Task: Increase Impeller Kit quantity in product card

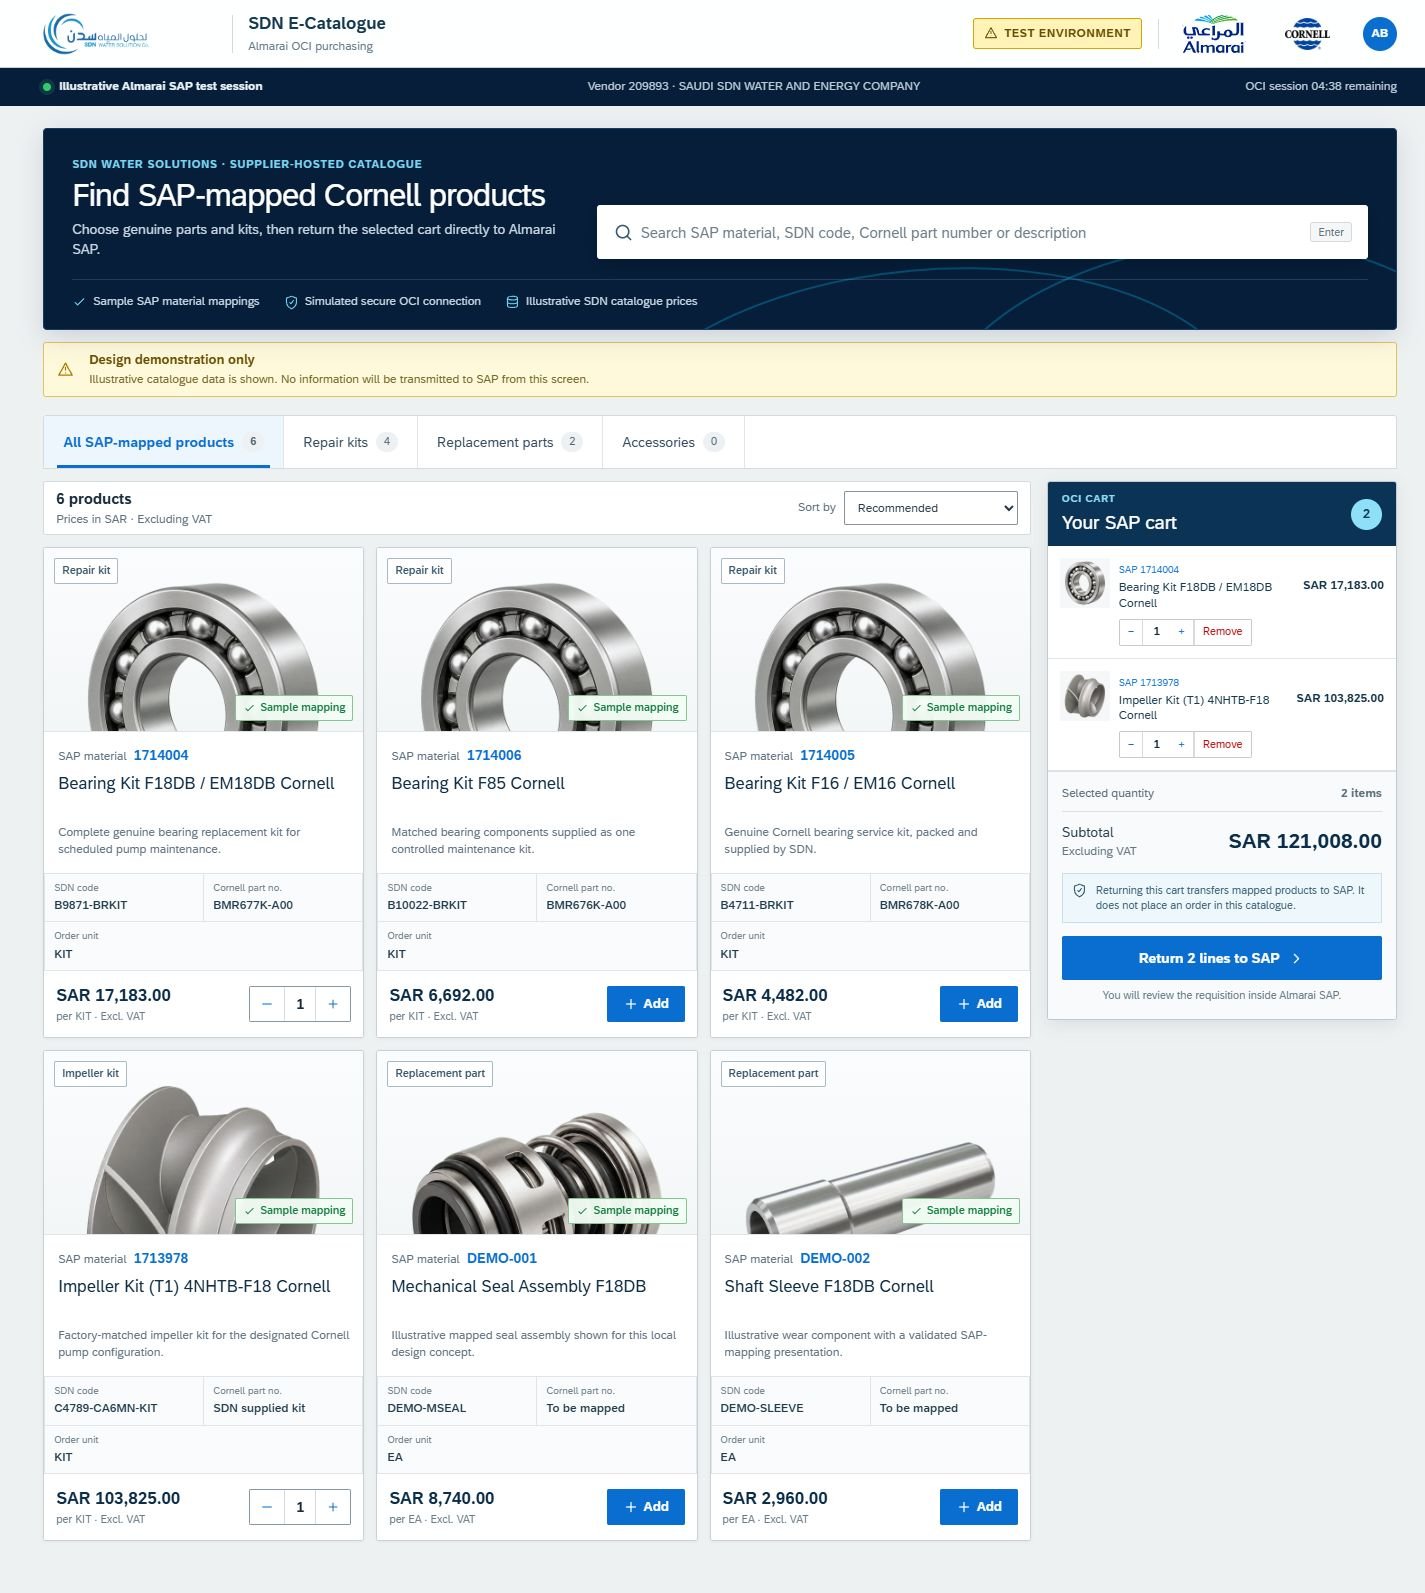Action: click(x=333, y=1507)
